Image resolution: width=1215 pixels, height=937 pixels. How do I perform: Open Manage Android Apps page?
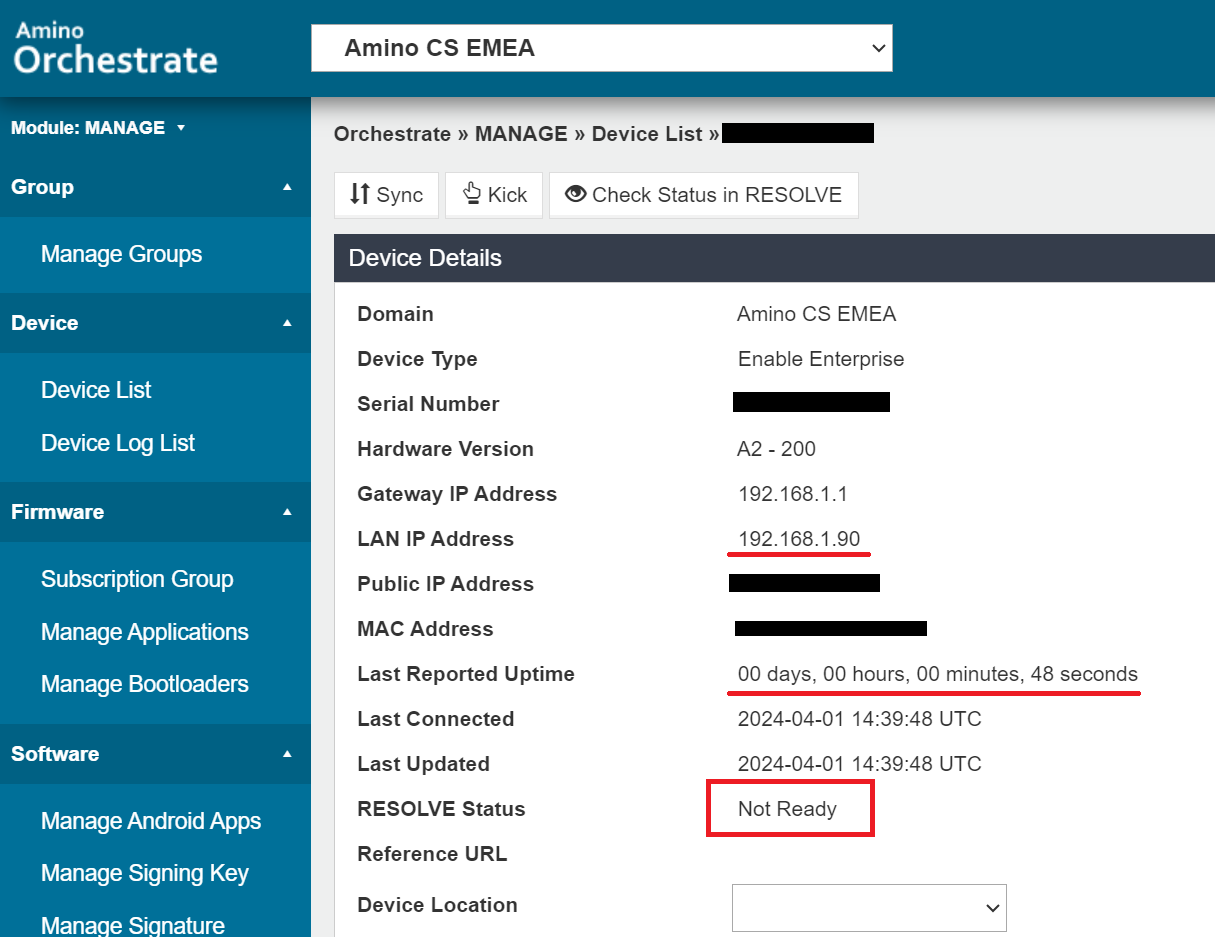click(151, 821)
